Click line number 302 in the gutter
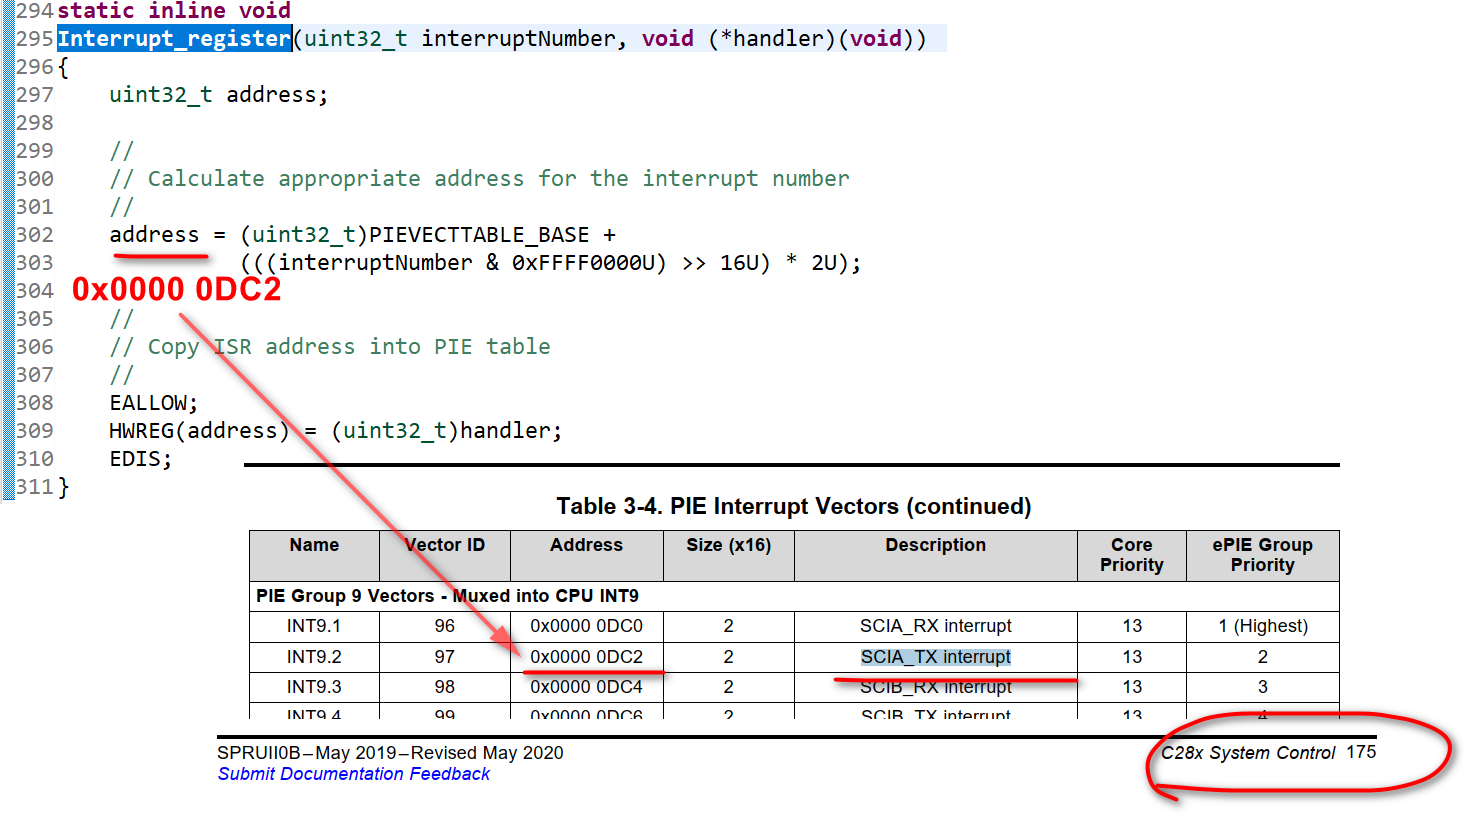 point(35,235)
